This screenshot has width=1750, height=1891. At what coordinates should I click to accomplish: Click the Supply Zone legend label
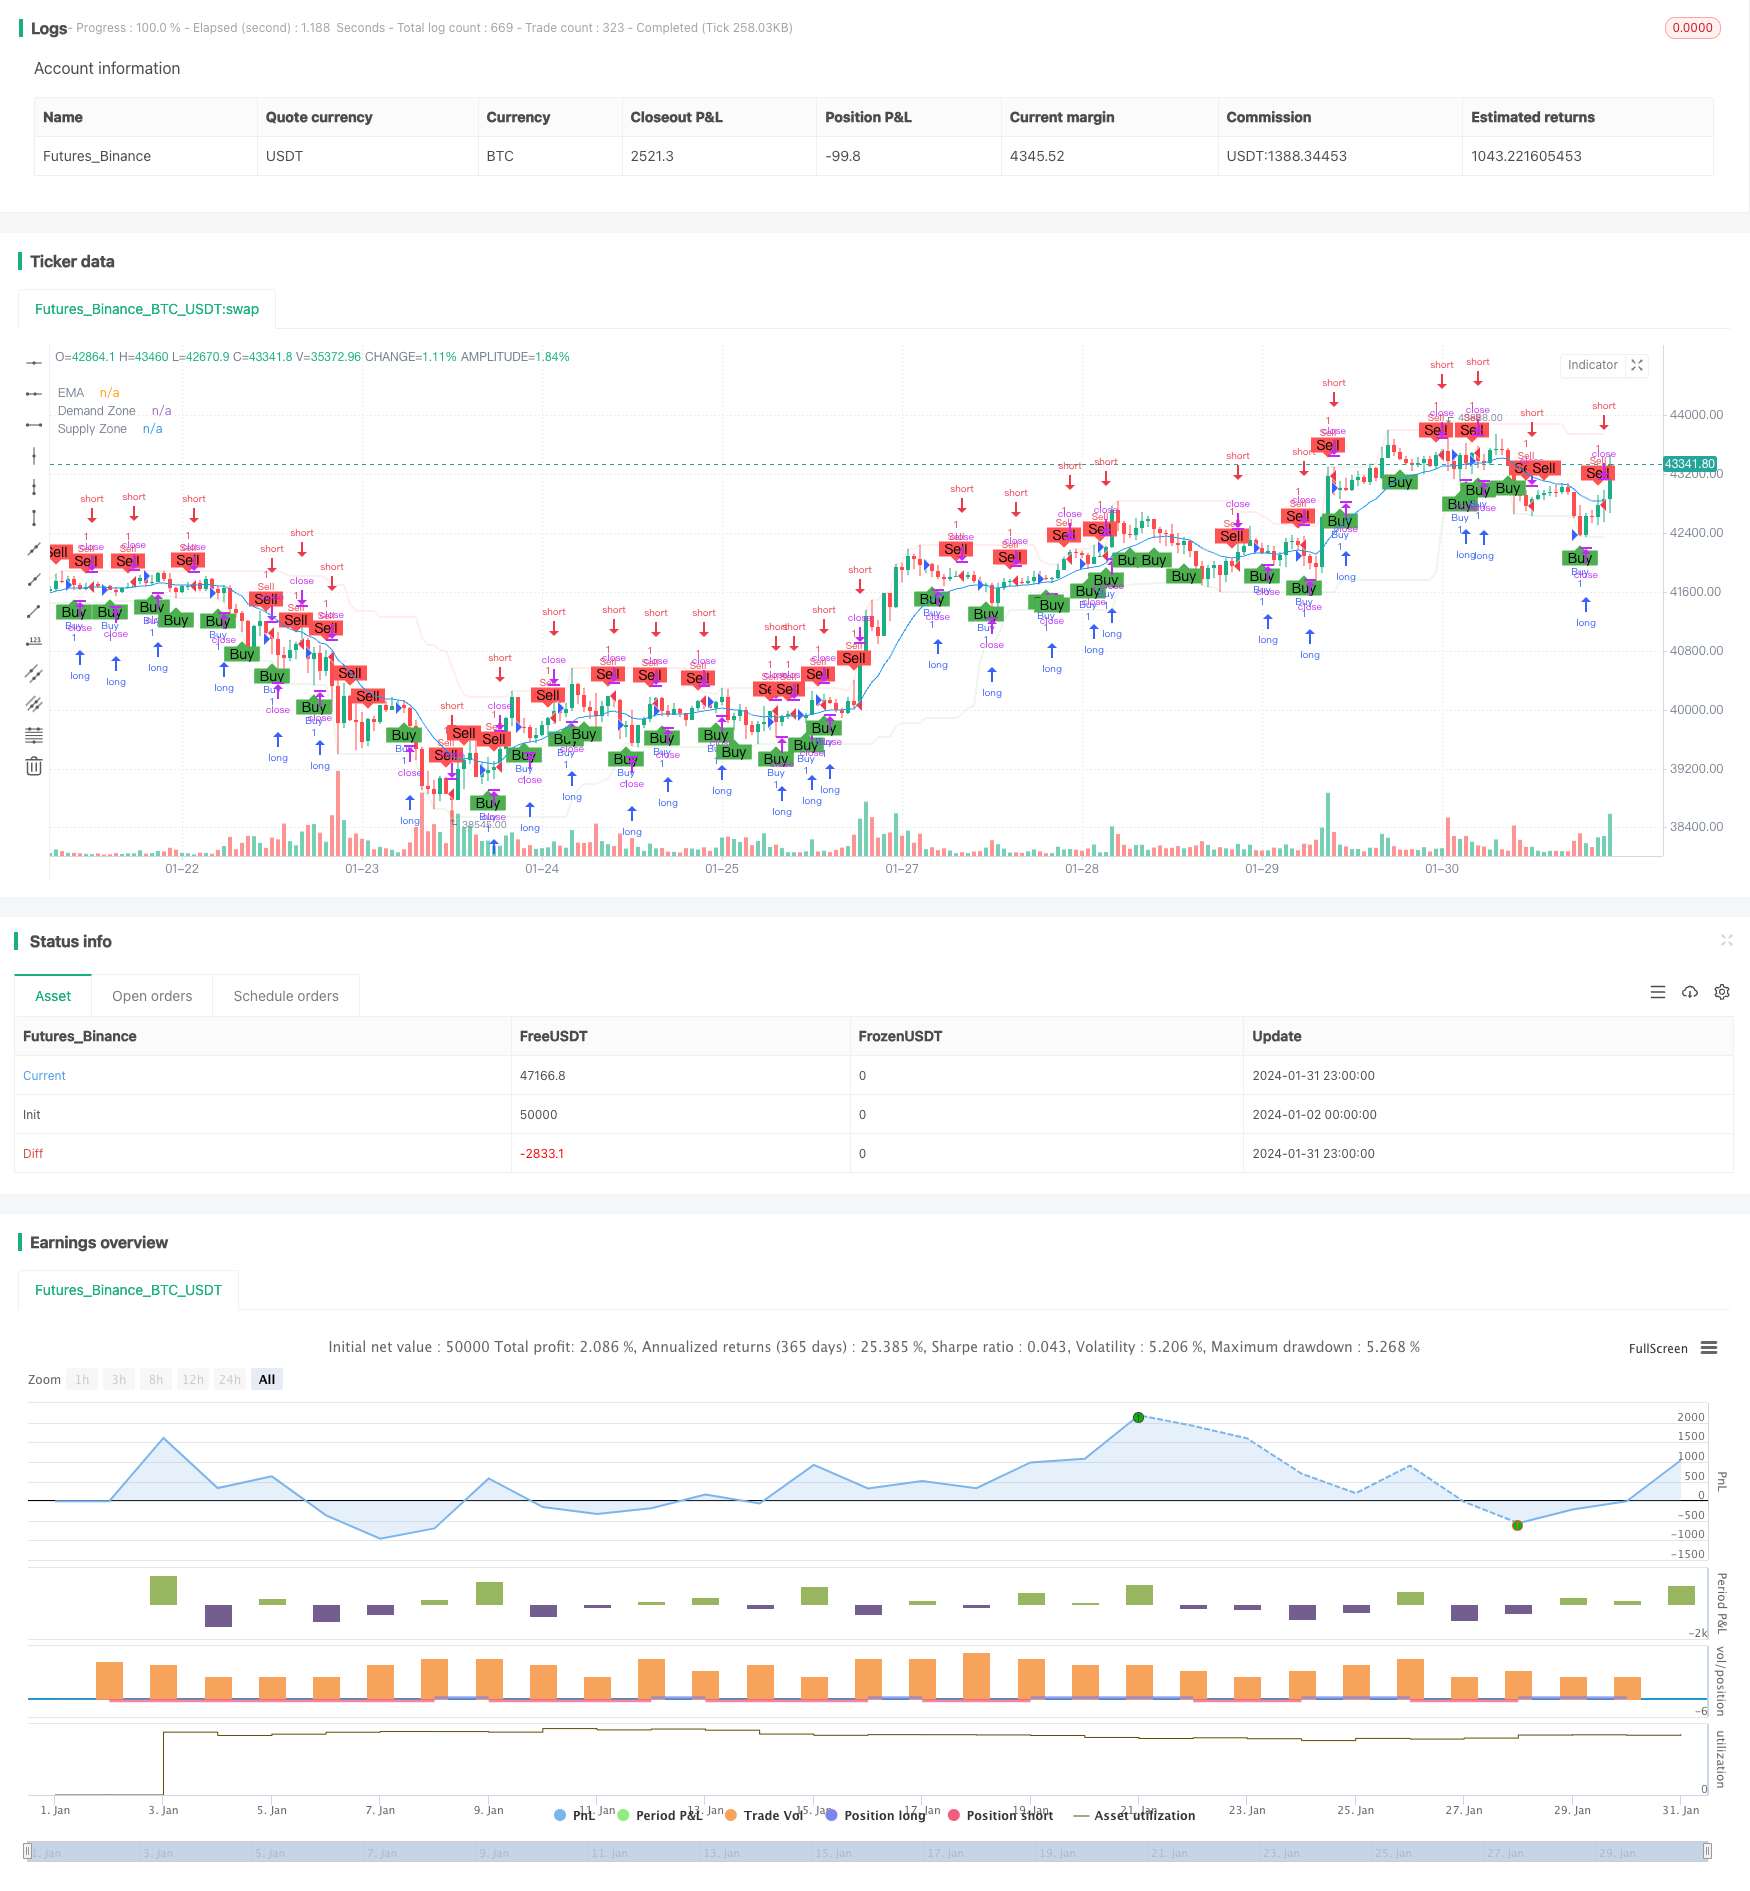(x=92, y=429)
